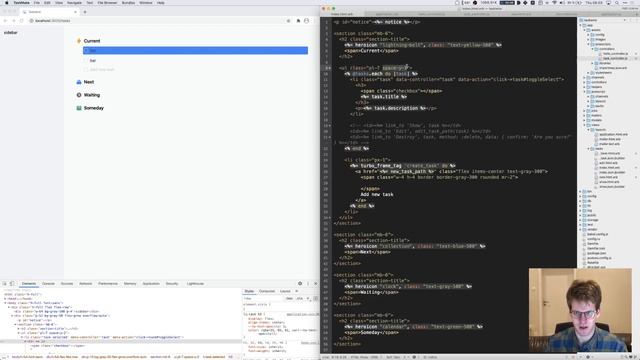
Task: Click the section.mb-6 breadcrumb in DevTools
Action: pyautogui.click(x=160, y=357)
